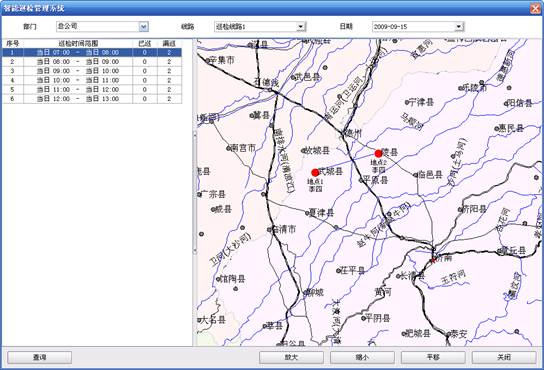Click the 查询 button
The width and height of the screenshot is (544, 370).
pos(40,357)
